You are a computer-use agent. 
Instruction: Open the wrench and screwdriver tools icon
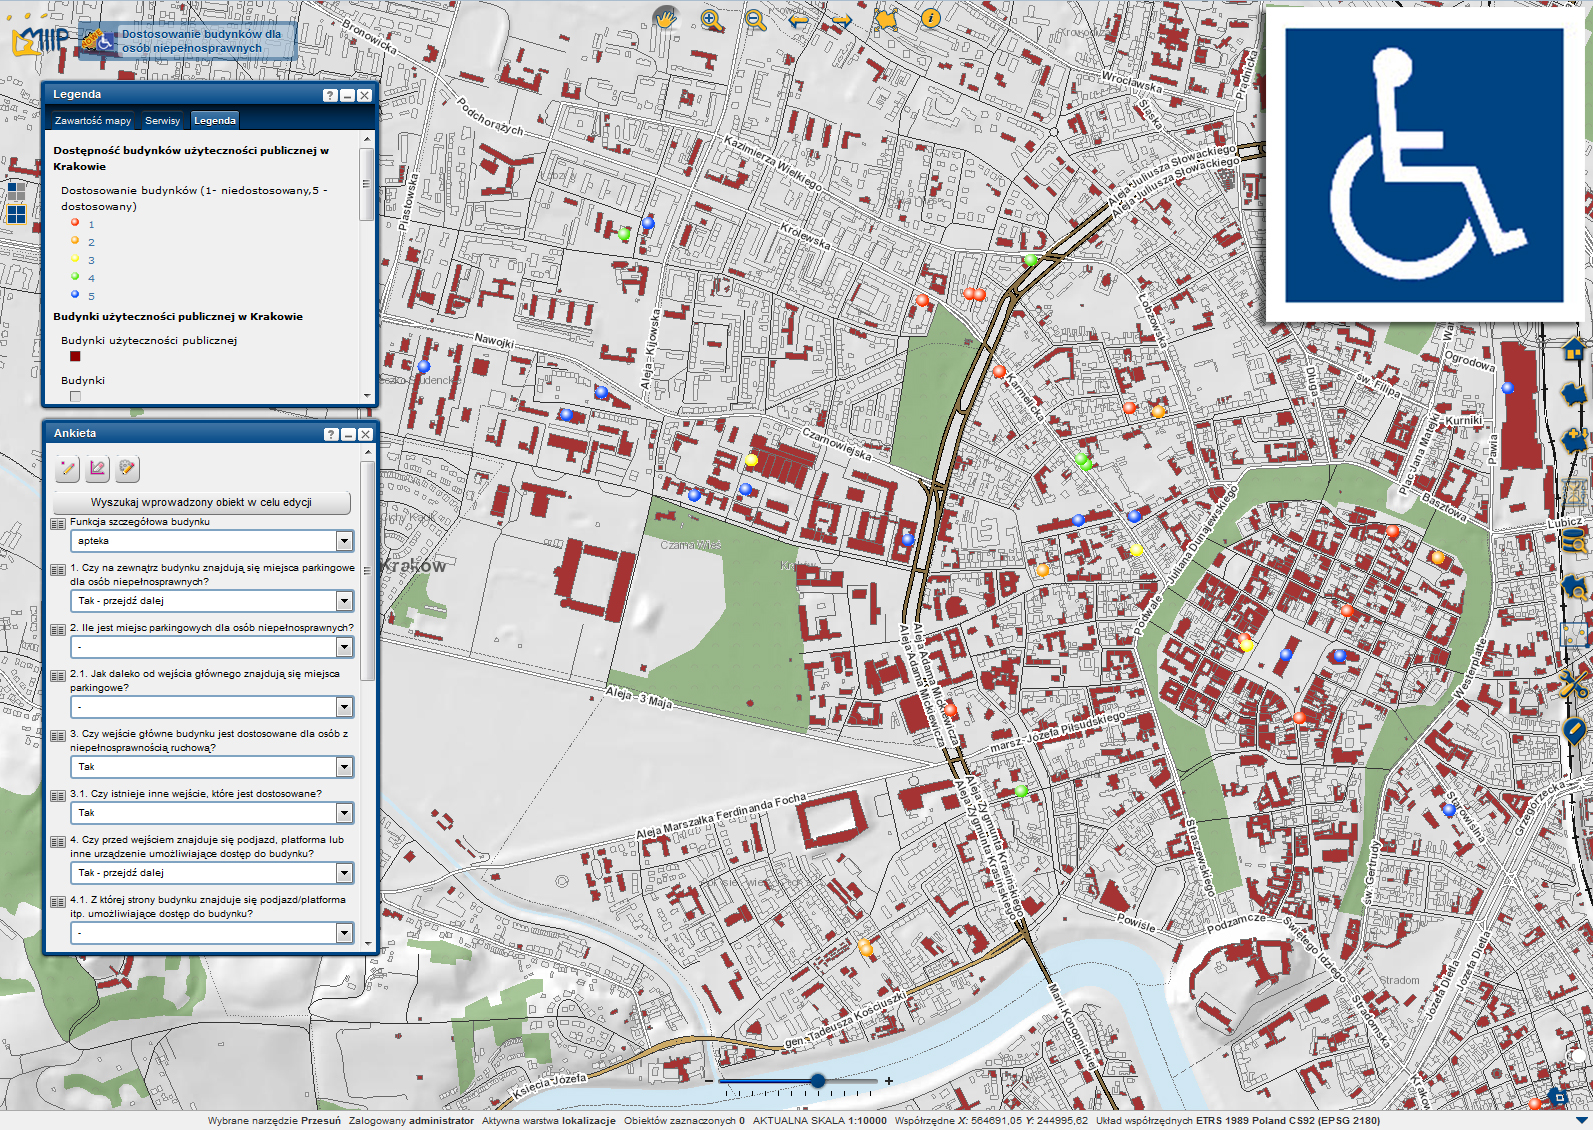click(x=1574, y=684)
